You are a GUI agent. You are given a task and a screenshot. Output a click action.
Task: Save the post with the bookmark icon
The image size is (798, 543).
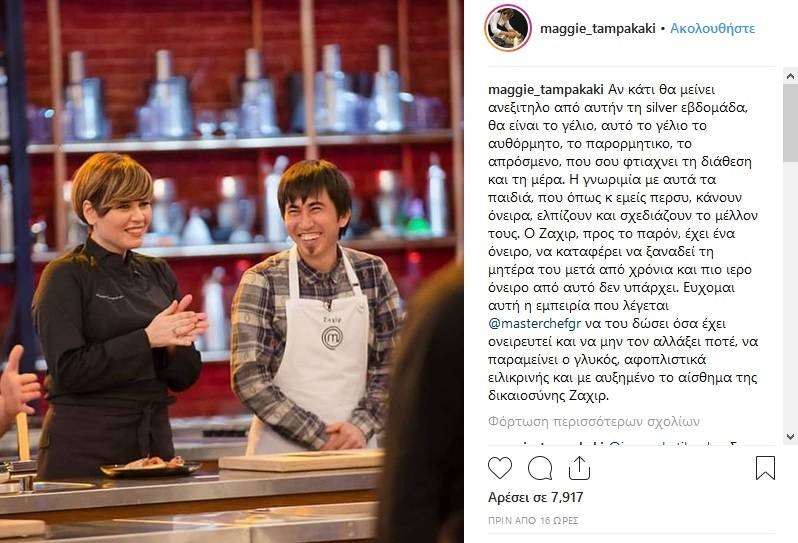point(765,468)
